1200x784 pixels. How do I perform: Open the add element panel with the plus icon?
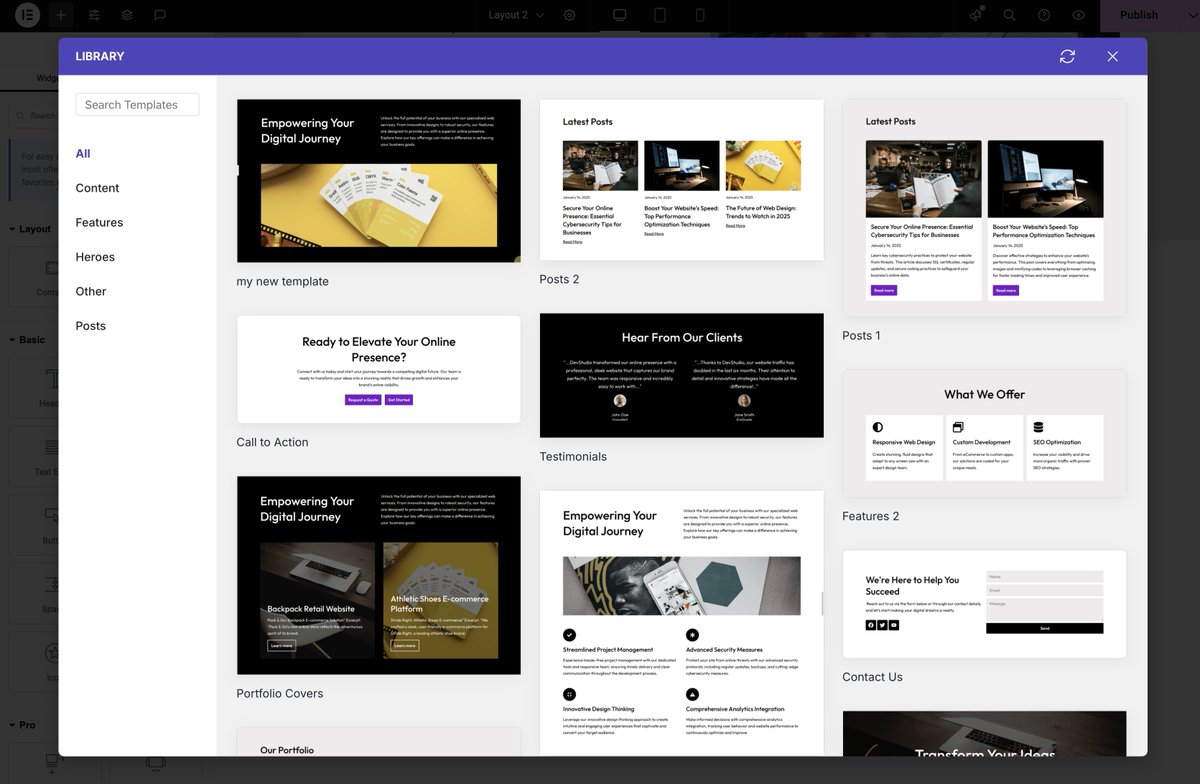point(60,15)
